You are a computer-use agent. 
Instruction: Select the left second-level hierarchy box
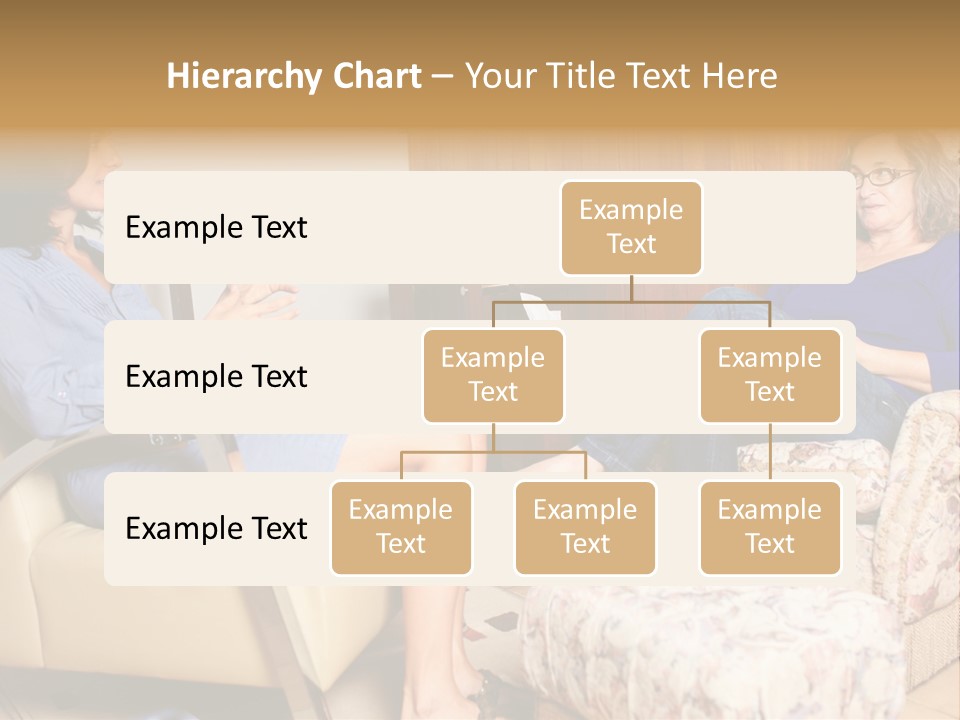(x=493, y=375)
